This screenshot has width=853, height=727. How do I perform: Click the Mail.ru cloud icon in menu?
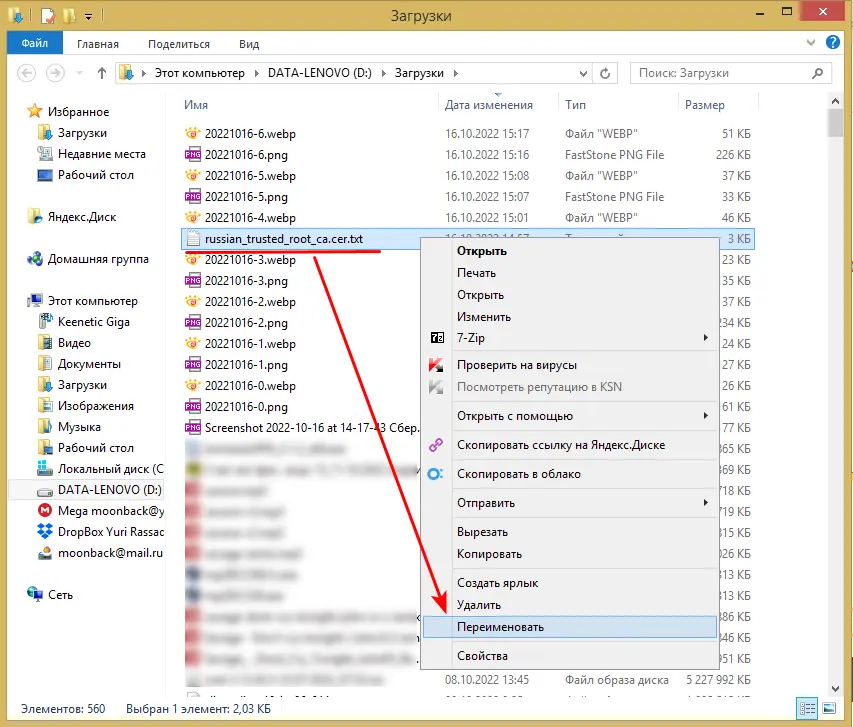tap(436, 474)
